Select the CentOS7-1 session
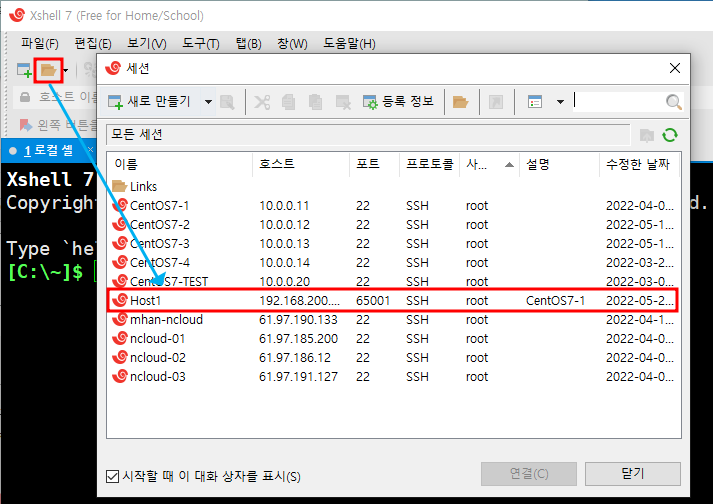The height and width of the screenshot is (504, 713). (394, 206)
